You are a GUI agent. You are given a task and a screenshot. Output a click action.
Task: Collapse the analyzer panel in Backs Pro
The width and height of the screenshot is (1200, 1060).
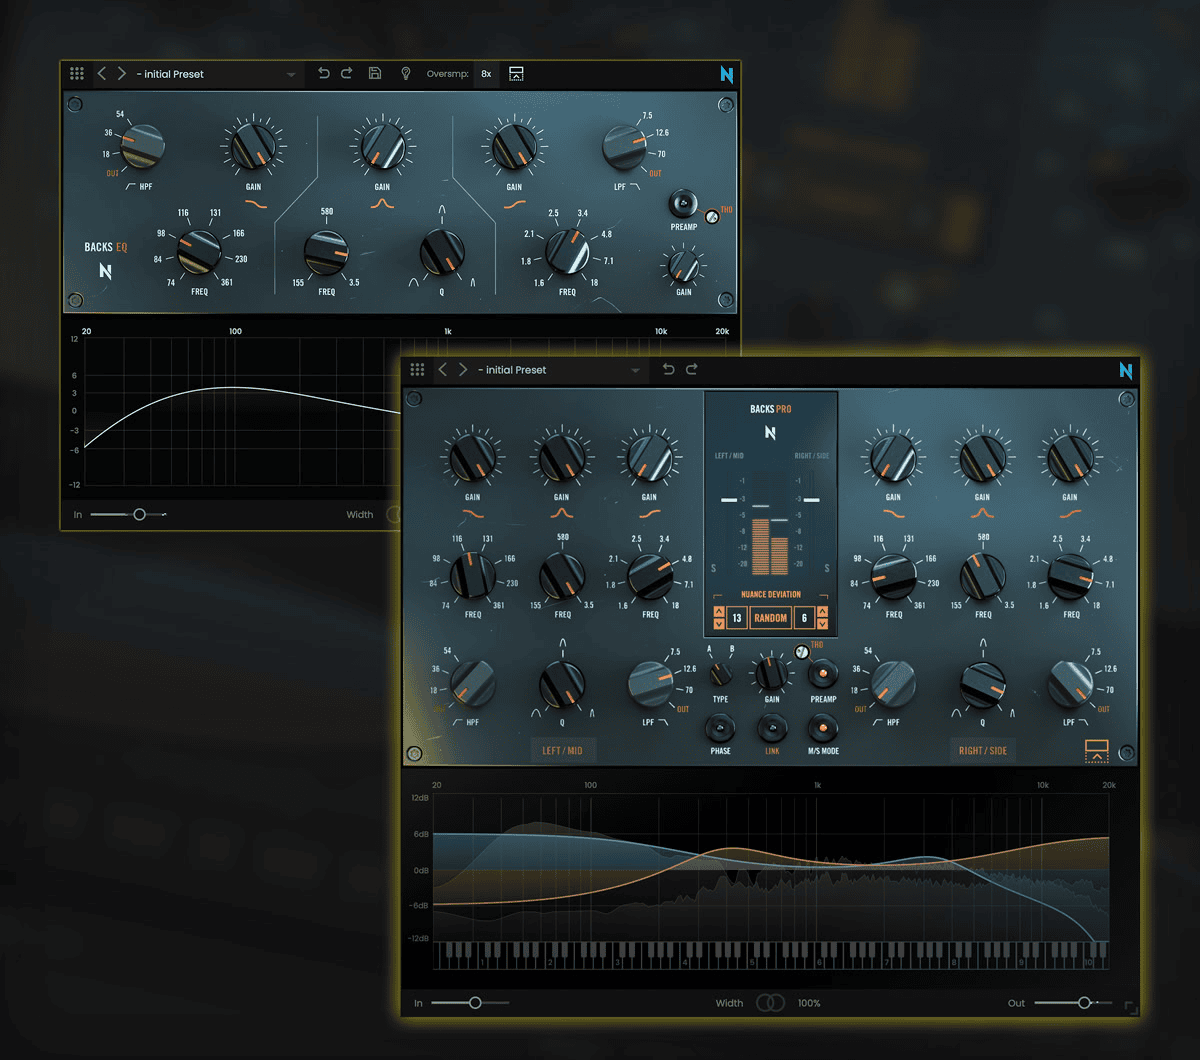(x=1096, y=750)
